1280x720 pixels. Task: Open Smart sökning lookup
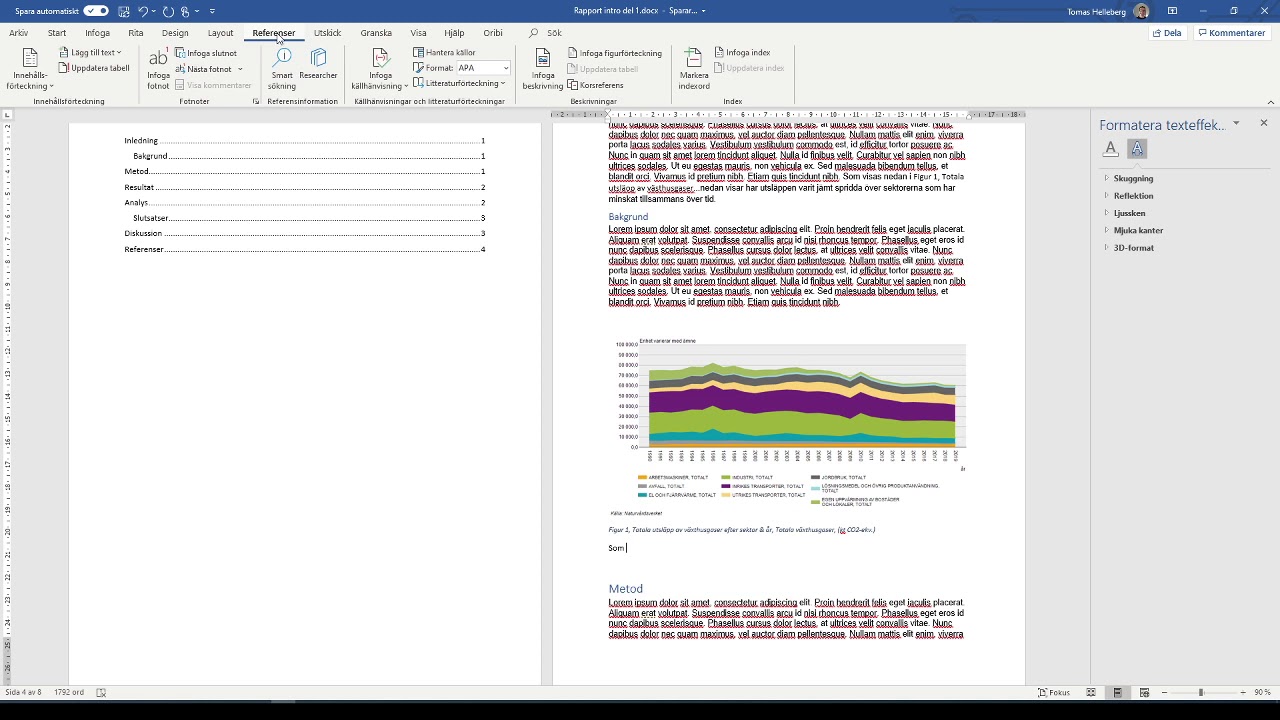point(282,69)
